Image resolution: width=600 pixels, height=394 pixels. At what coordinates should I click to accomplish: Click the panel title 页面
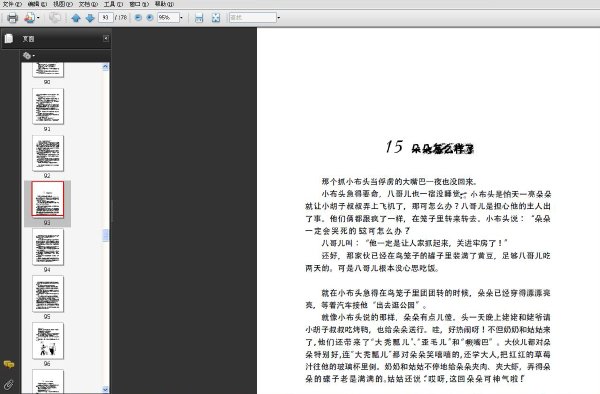coord(28,39)
